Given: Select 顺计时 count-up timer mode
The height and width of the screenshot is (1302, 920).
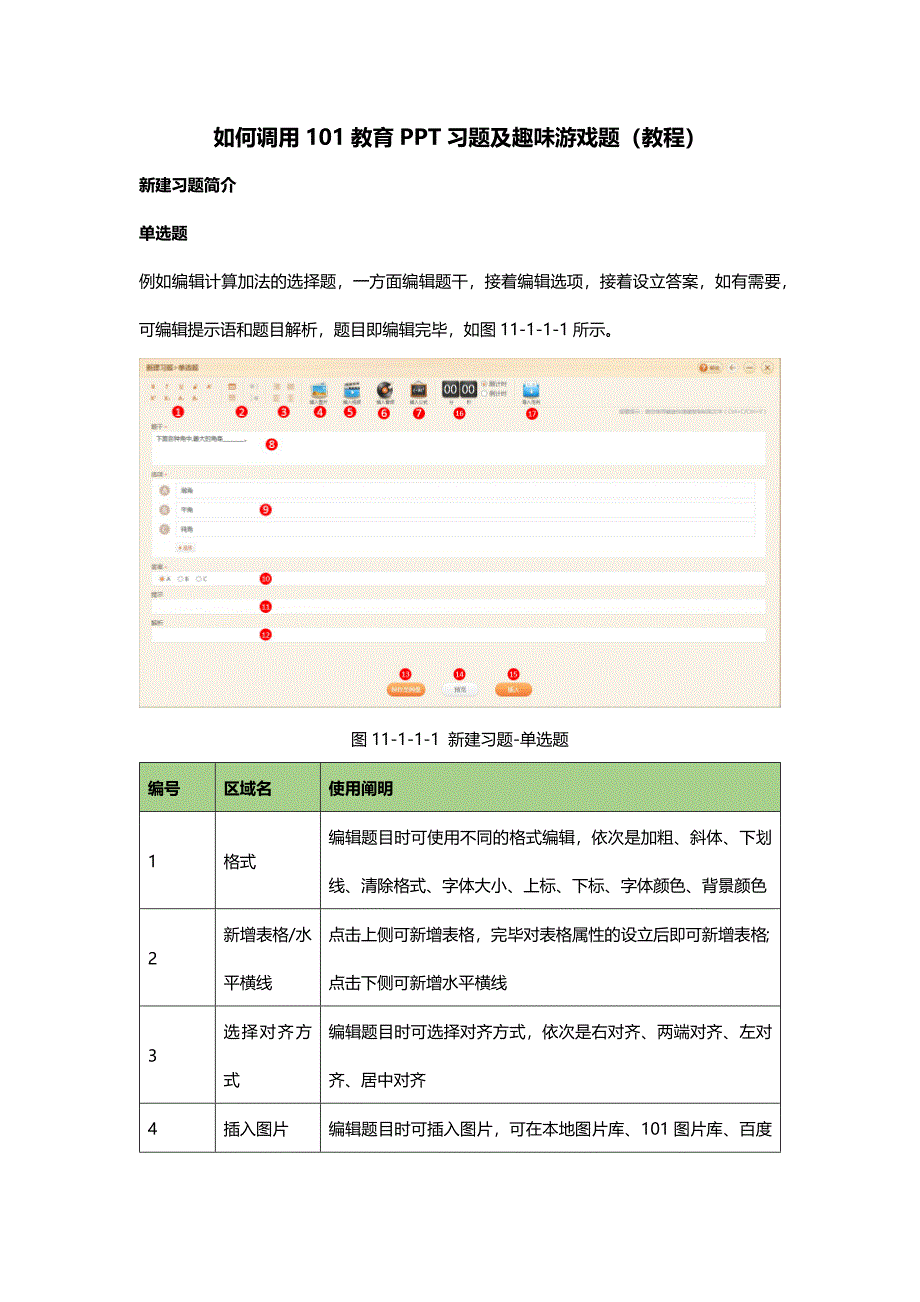Looking at the screenshot, I should (483, 383).
